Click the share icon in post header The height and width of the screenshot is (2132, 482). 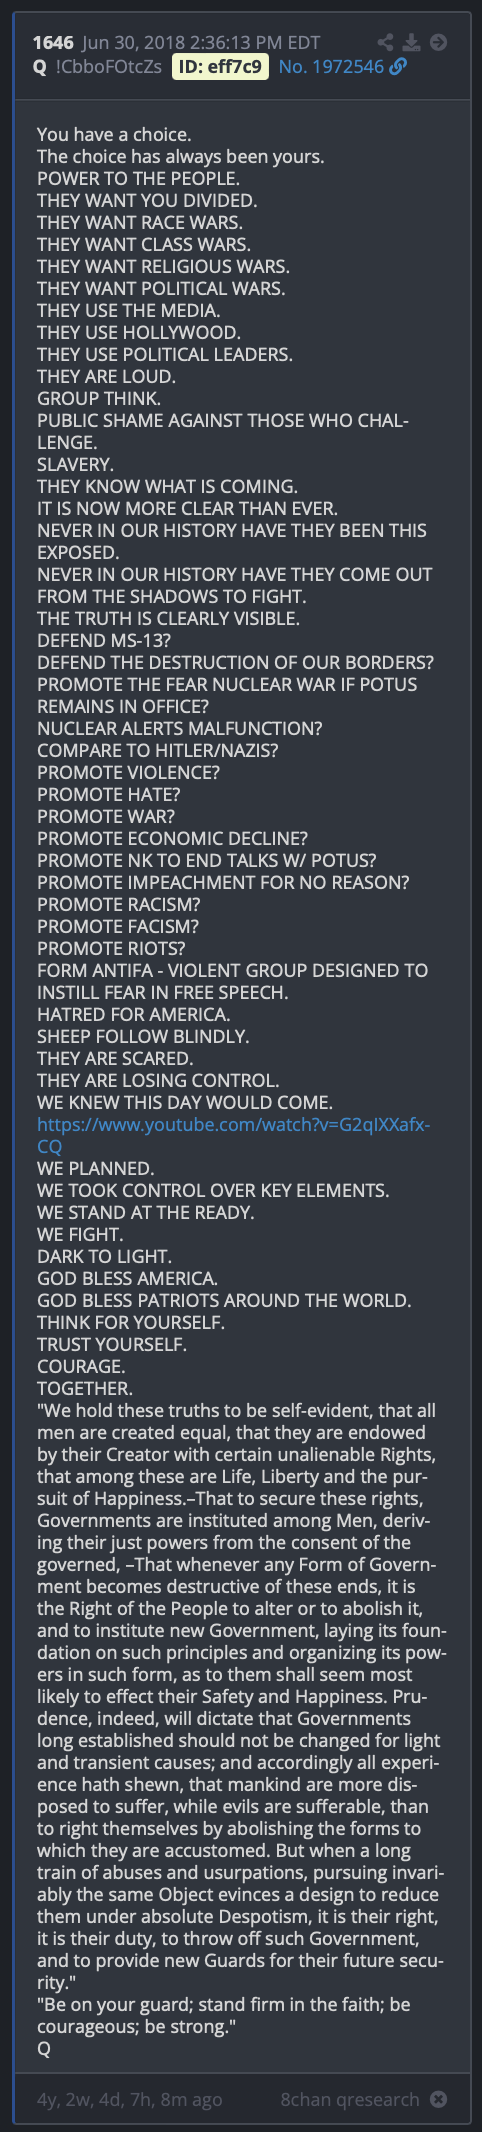pyautogui.click(x=385, y=42)
